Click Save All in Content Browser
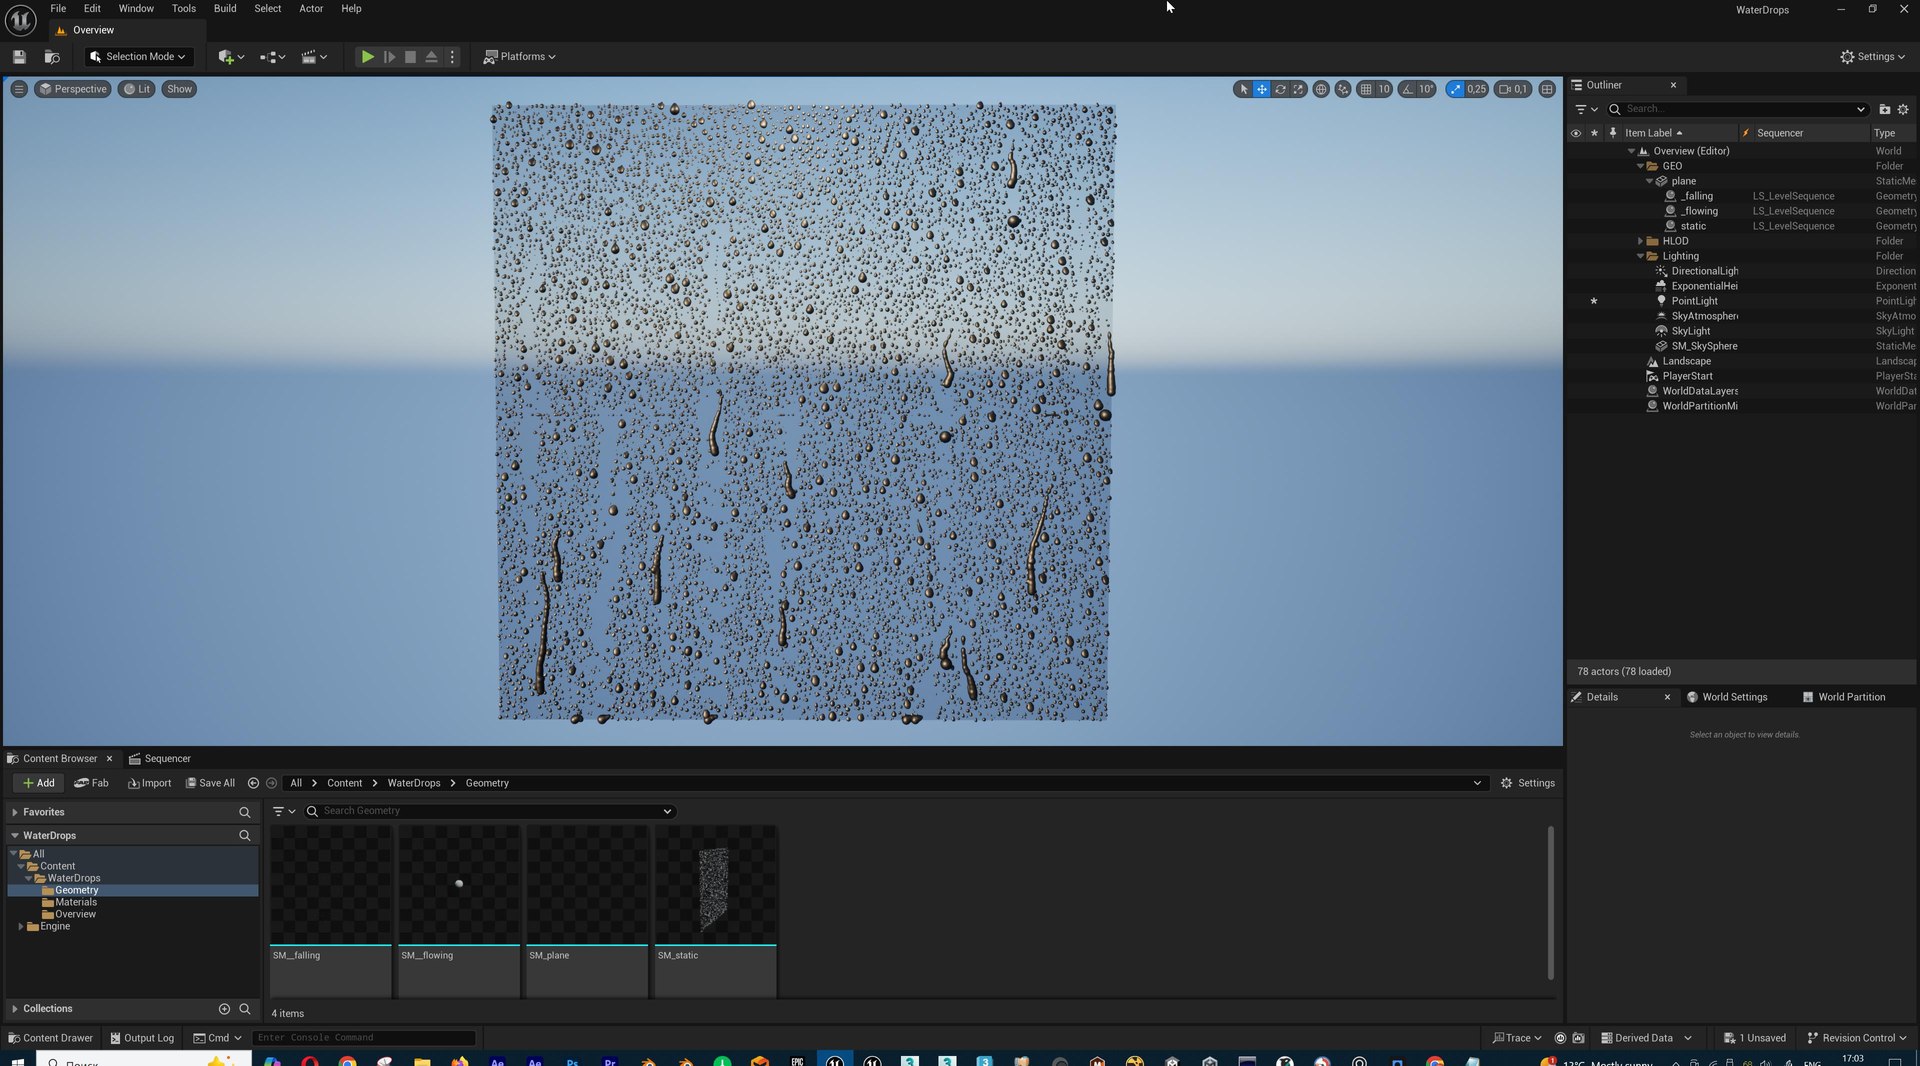 (210, 783)
